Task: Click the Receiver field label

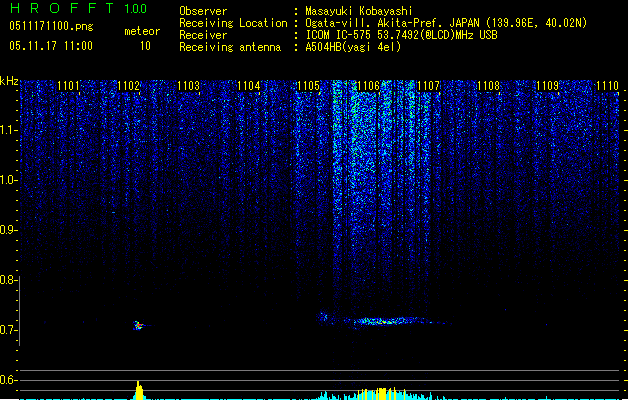Action: [x=203, y=35]
